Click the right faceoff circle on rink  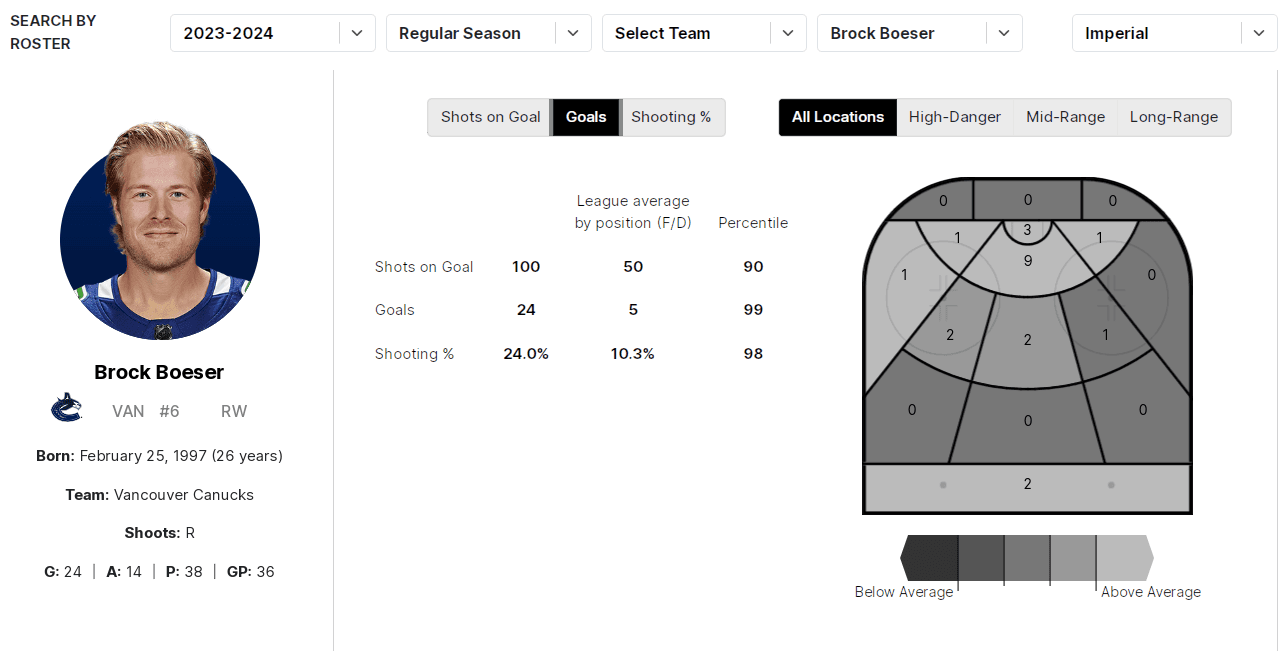click(1112, 294)
